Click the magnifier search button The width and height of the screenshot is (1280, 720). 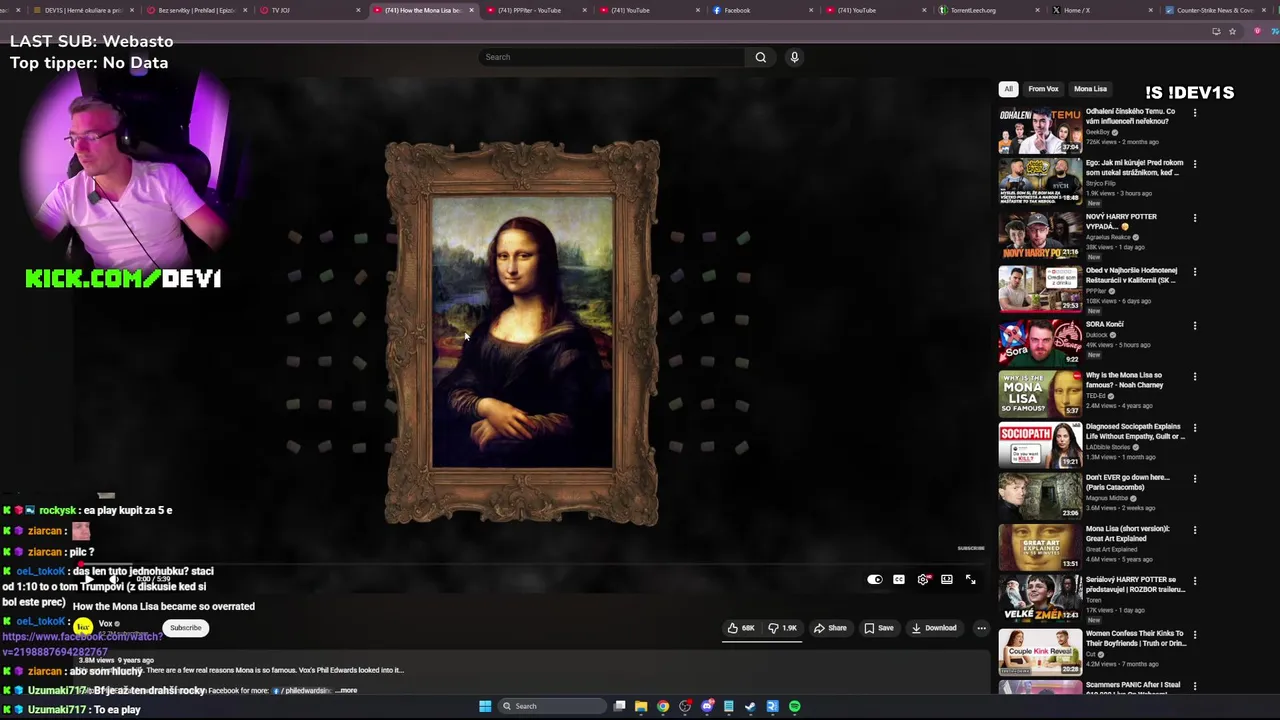tap(761, 57)
